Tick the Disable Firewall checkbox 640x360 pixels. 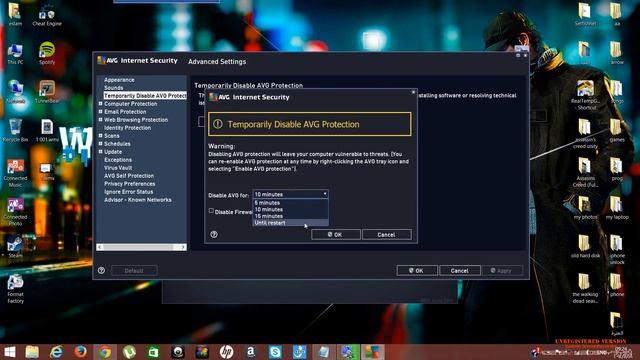[x=211, y=211]
